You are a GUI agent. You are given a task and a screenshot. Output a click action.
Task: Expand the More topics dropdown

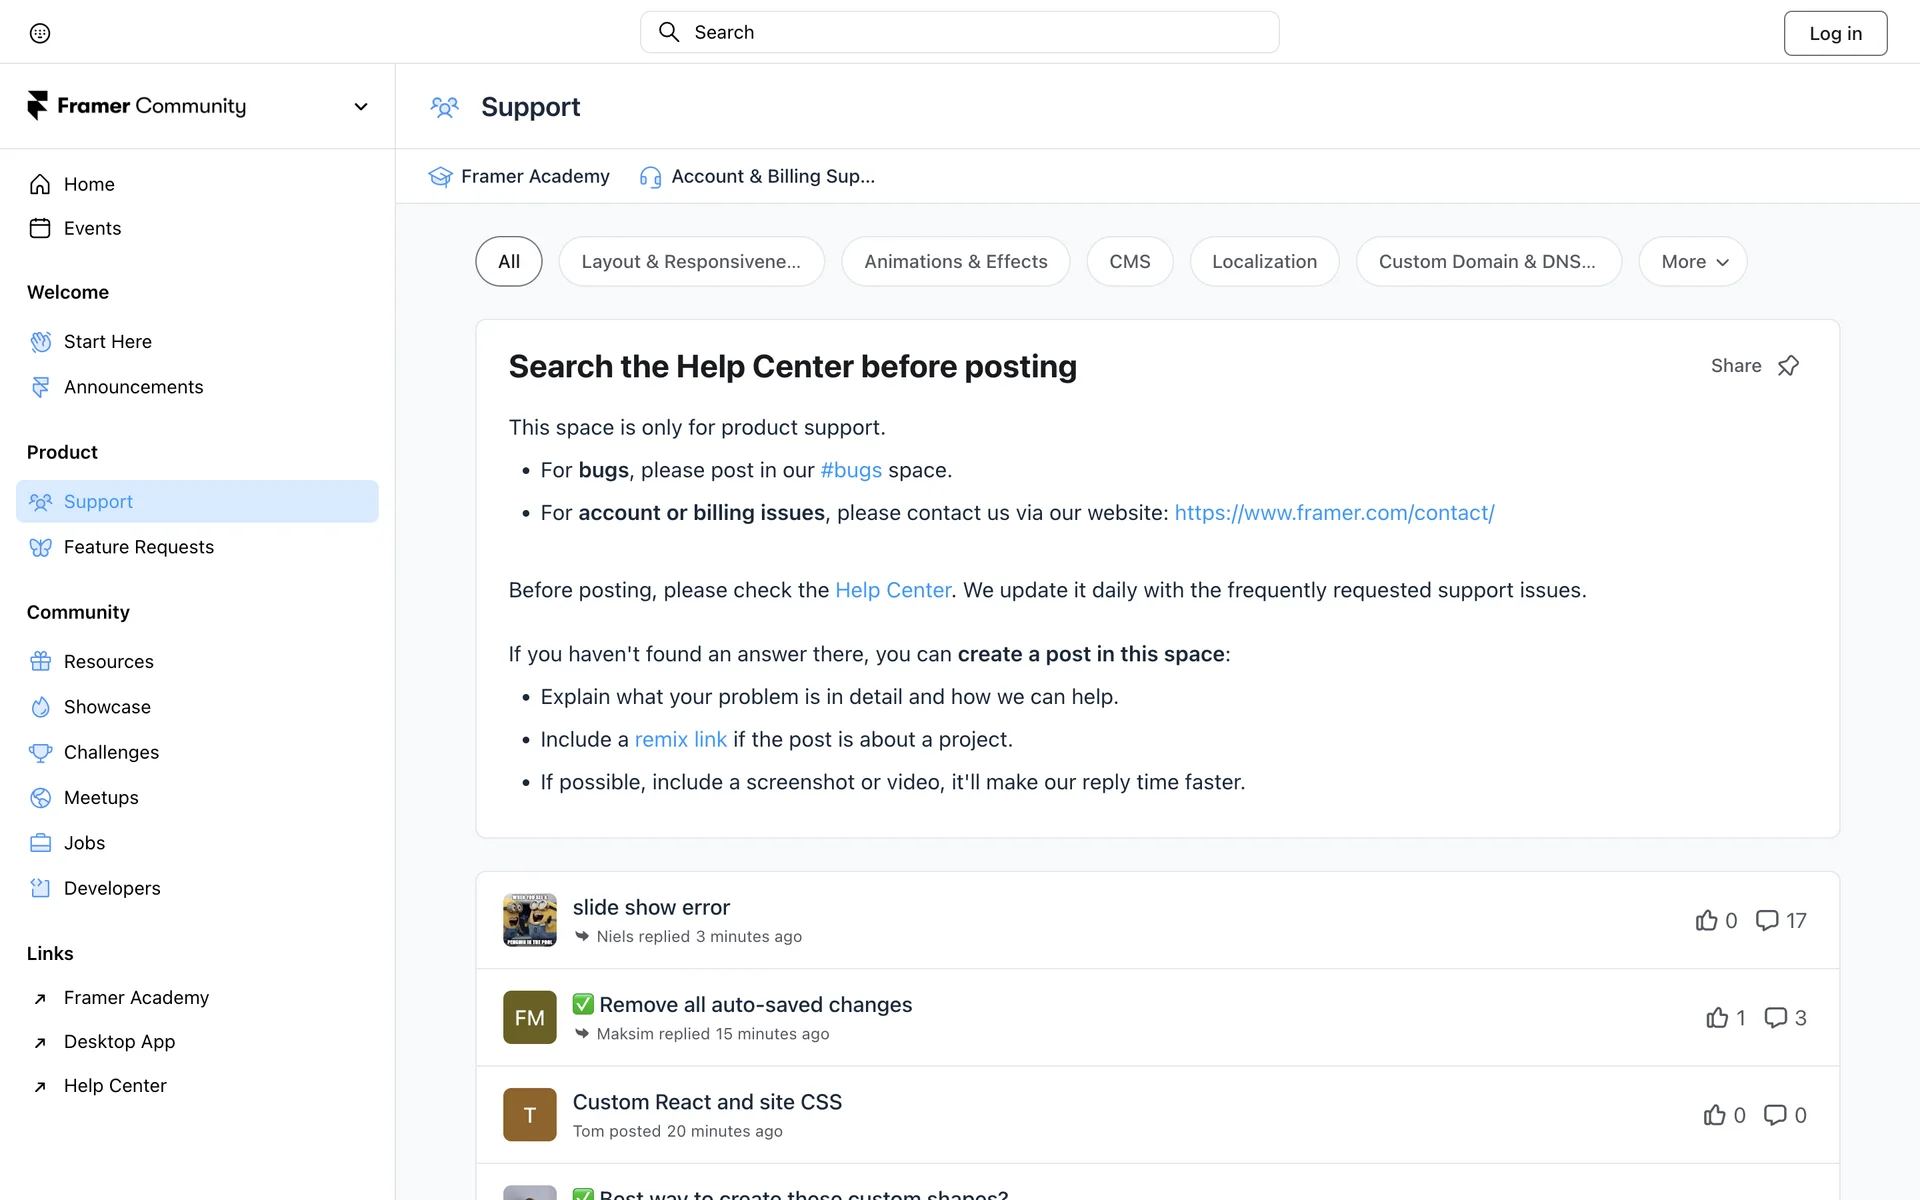pos(1693,262)
